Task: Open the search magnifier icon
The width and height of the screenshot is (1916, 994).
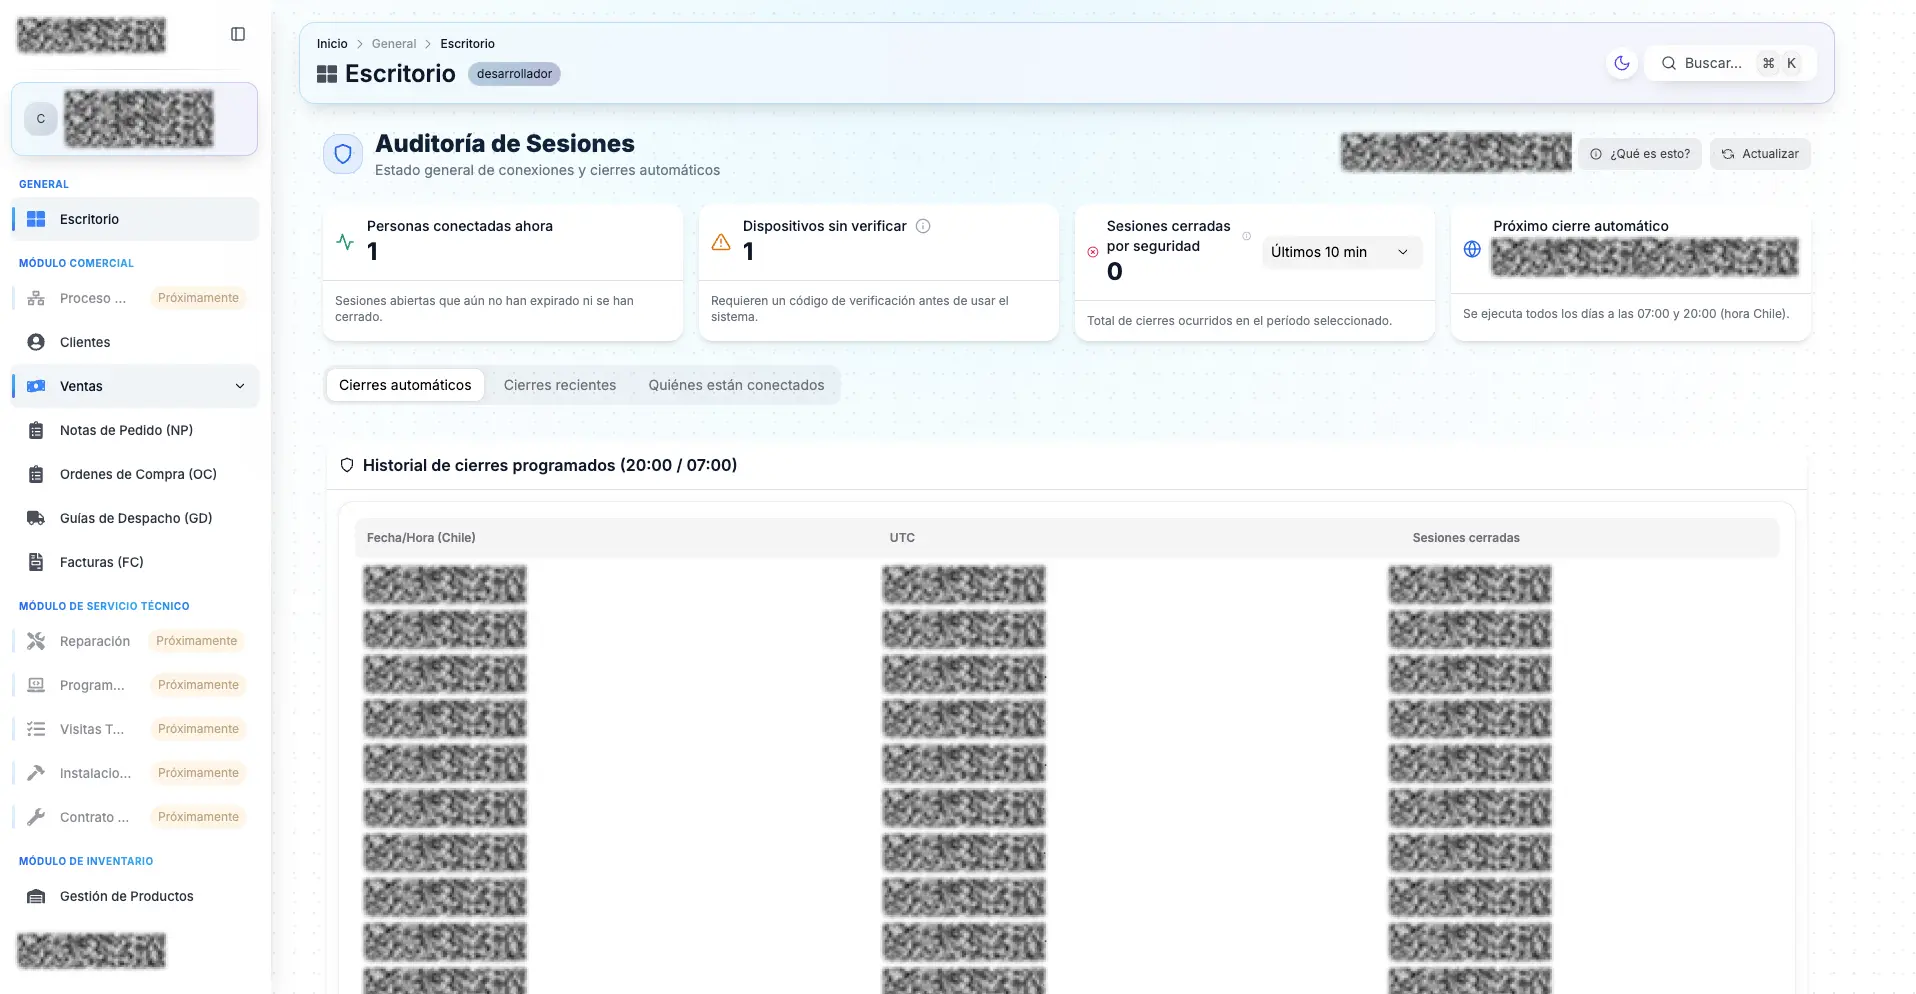Action: tap(1669, 63)
